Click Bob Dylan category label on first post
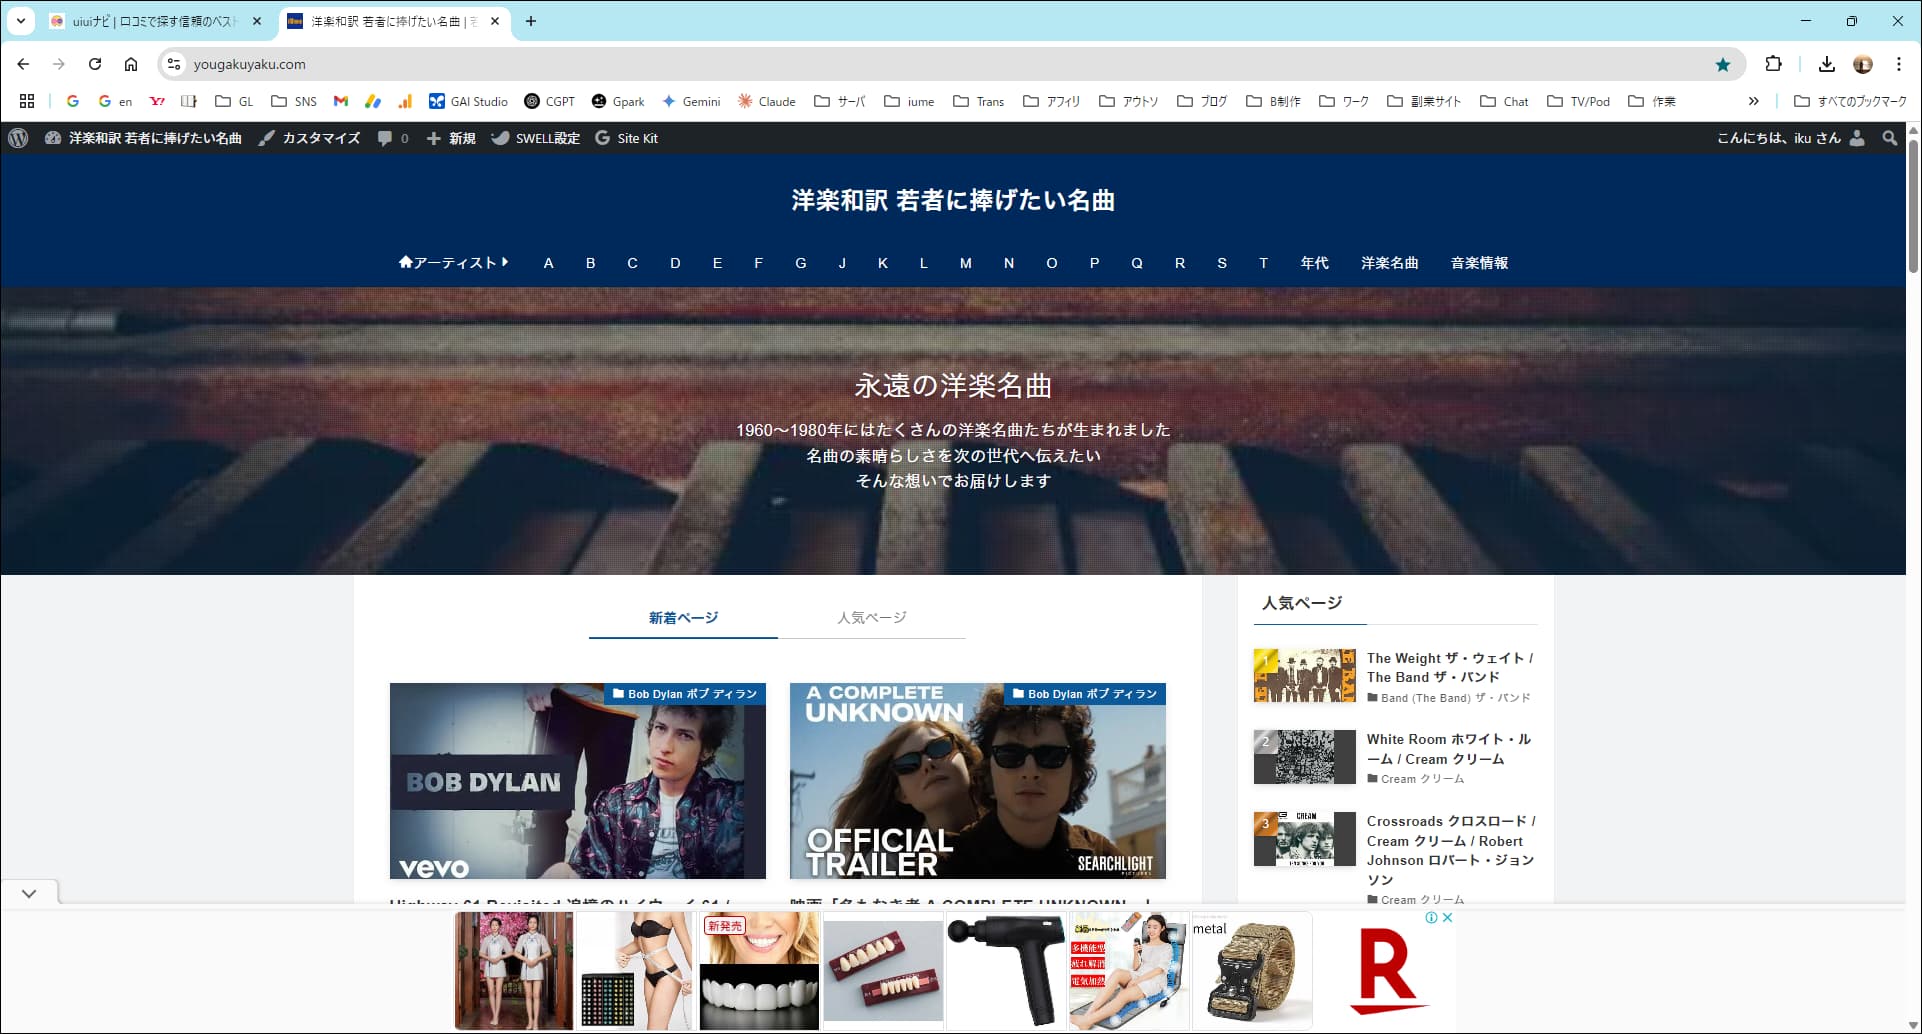 (x=684, y=693)
